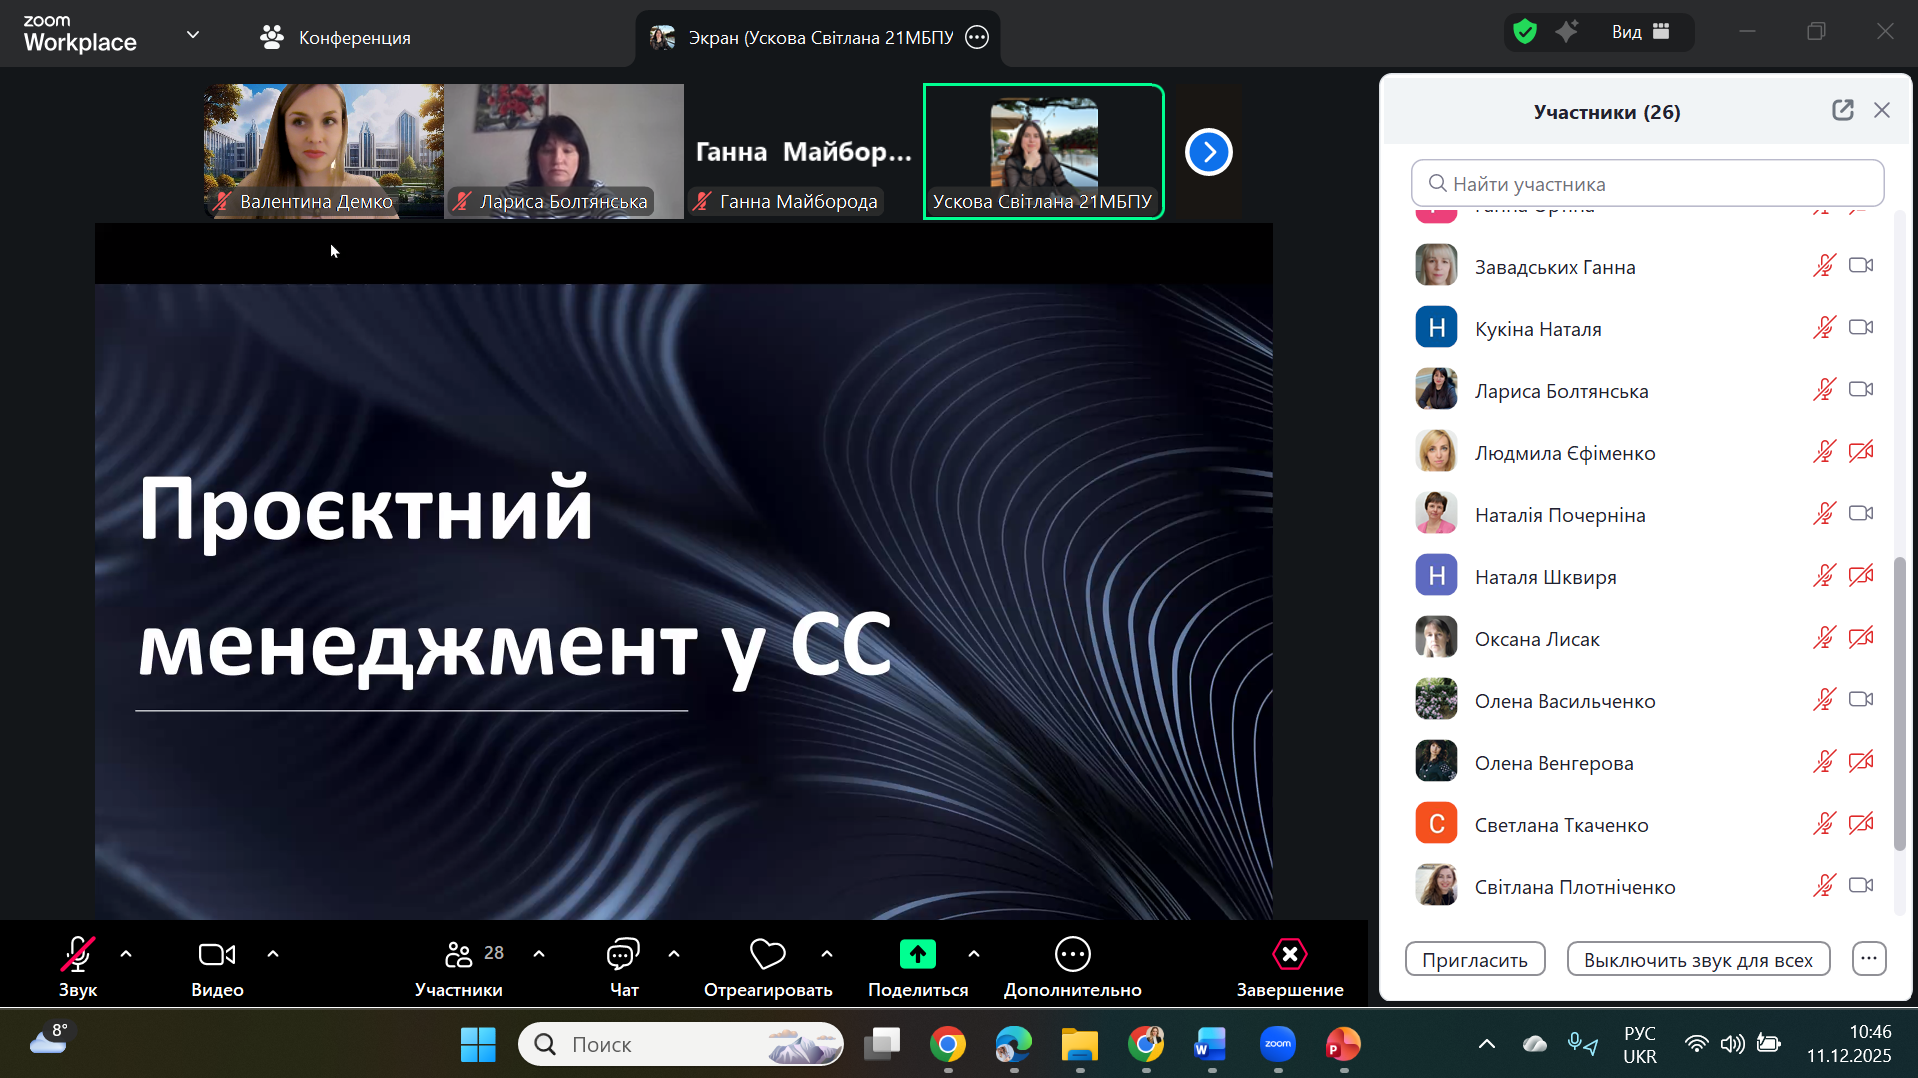Viewport: 1918px width, 1078px height.
Task: Toggle camera with the Видео button
Action: click(x=217, y=966)
